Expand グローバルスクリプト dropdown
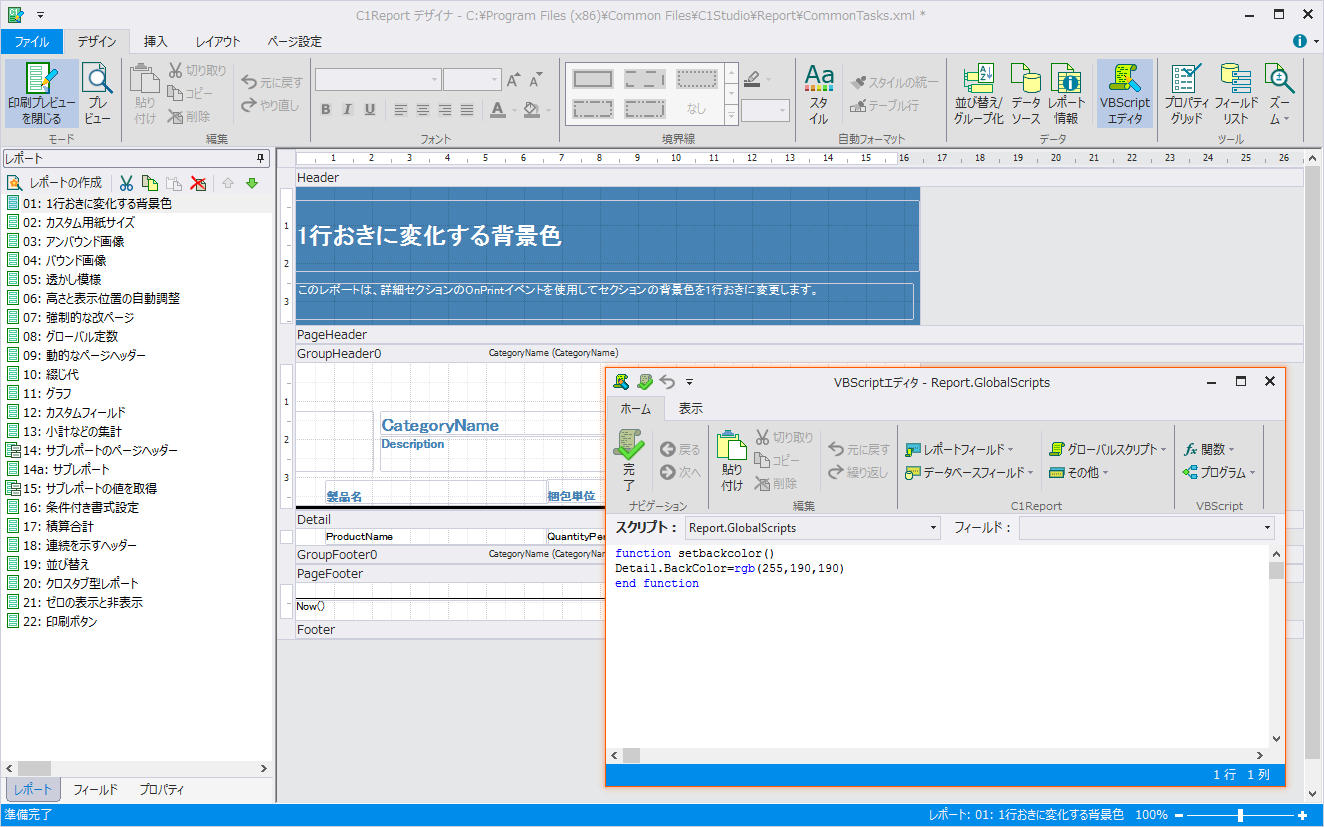Screen dimensions: 1324x827 coord(1108,450)
